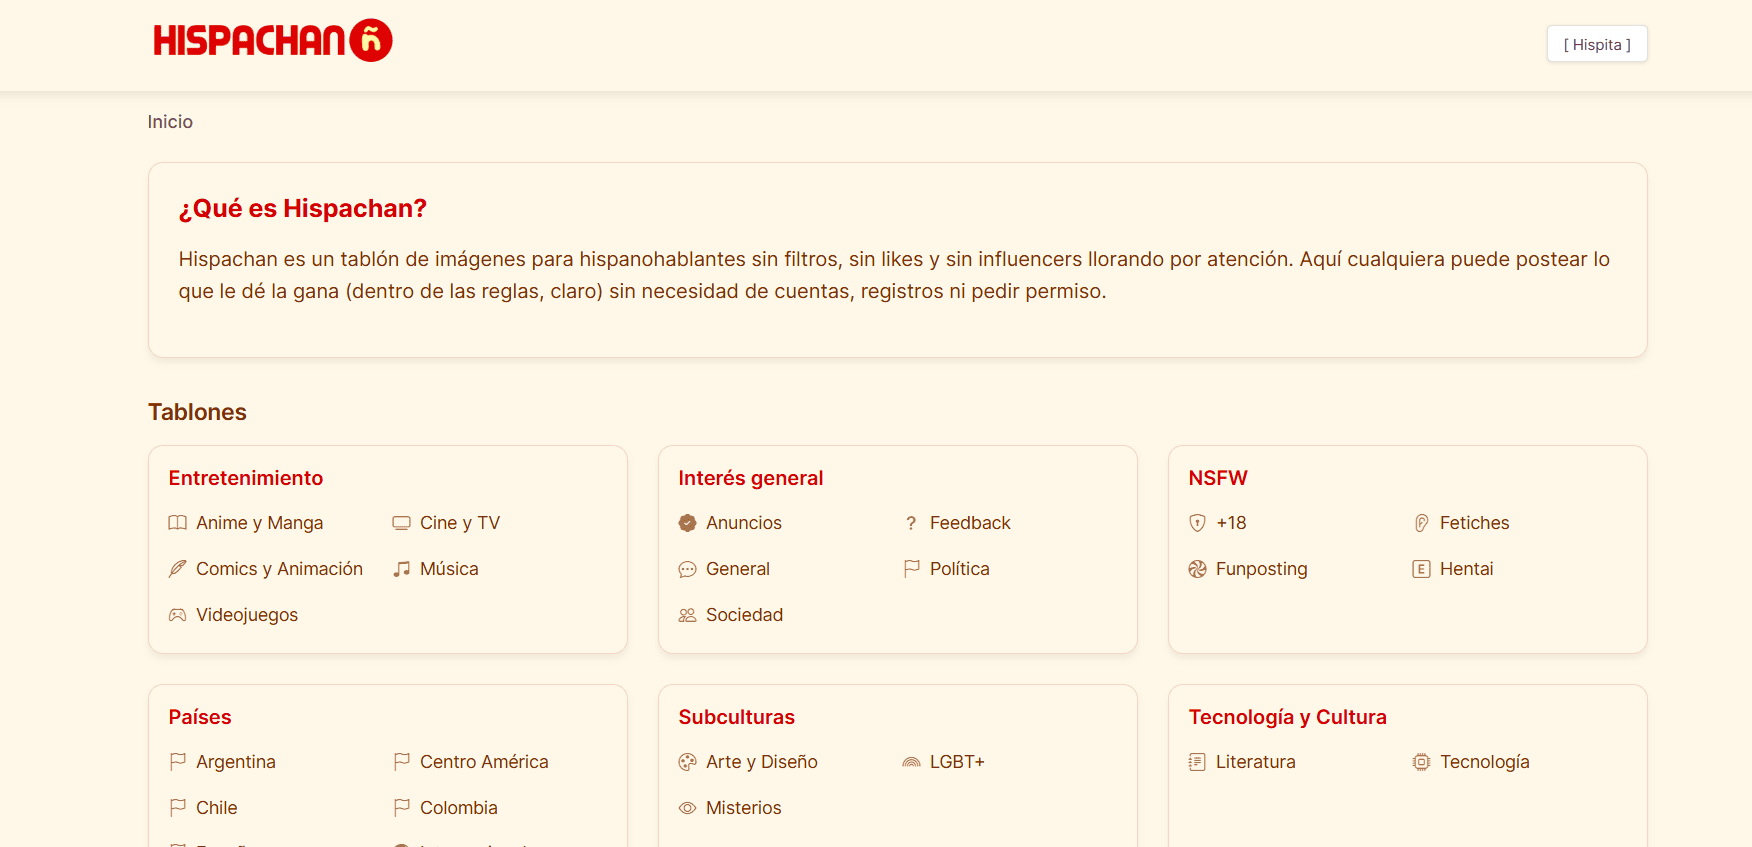
Task: Open the Hentai board
Action: (x=1466, y=568)
